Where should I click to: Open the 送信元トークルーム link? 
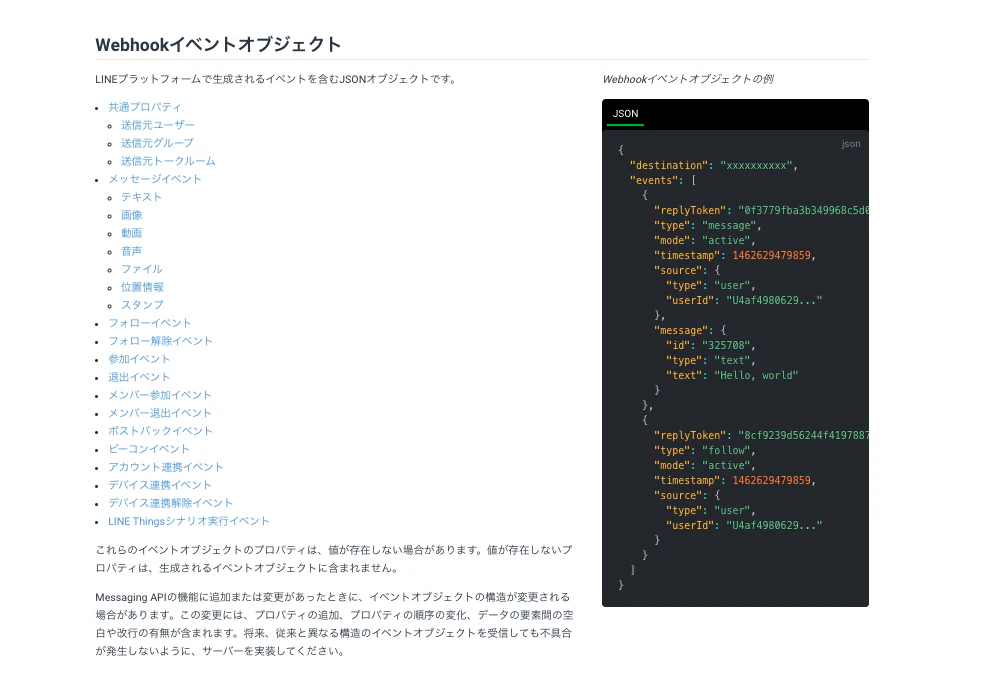point(168,161)
